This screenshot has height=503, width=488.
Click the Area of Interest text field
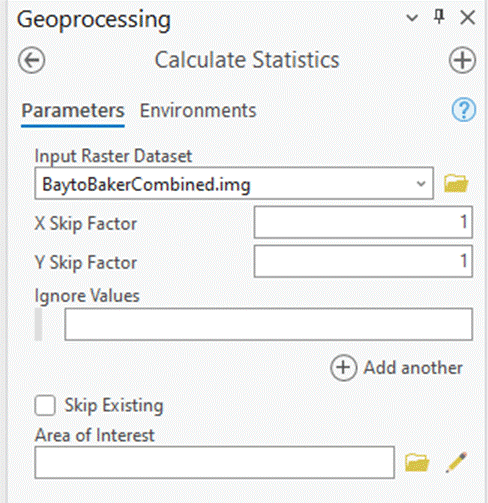[x=215, y=462]
